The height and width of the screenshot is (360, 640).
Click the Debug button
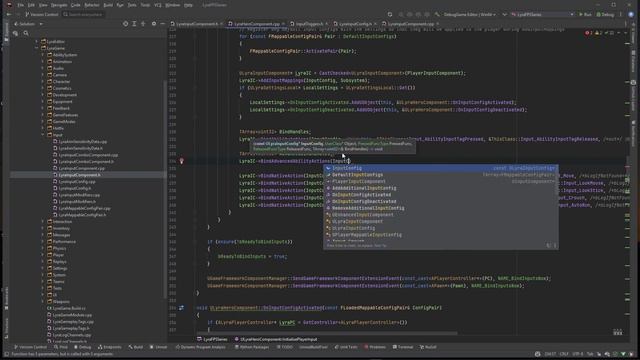coord(605,14)
